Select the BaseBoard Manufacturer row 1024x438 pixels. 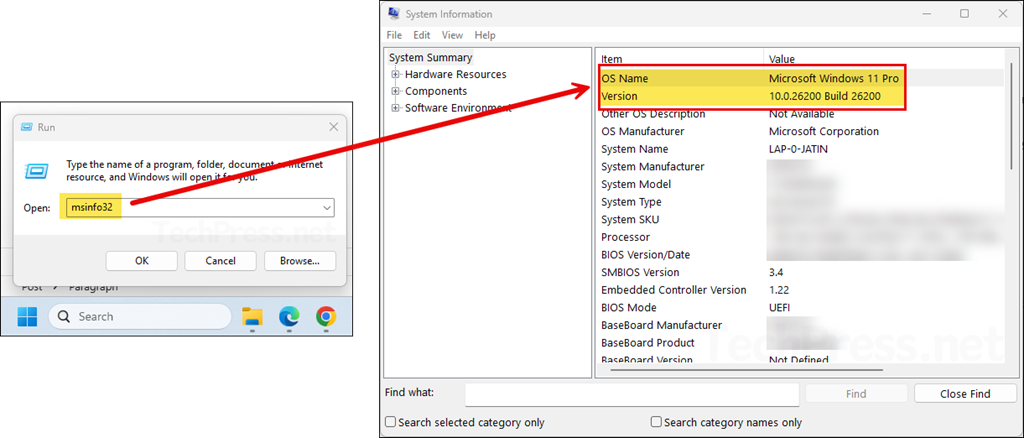point(801,325)
